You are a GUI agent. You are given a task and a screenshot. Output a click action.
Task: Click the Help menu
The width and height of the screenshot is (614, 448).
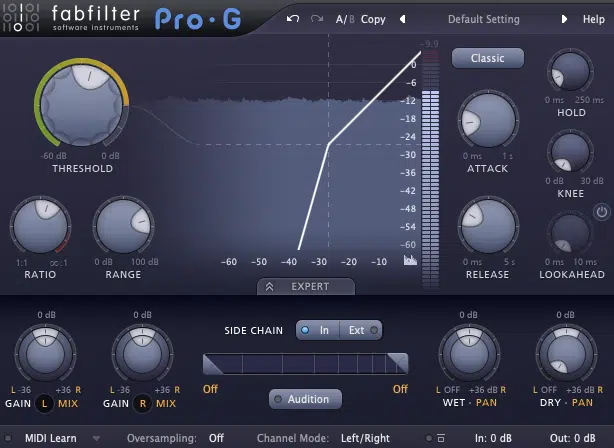[594, 19]
